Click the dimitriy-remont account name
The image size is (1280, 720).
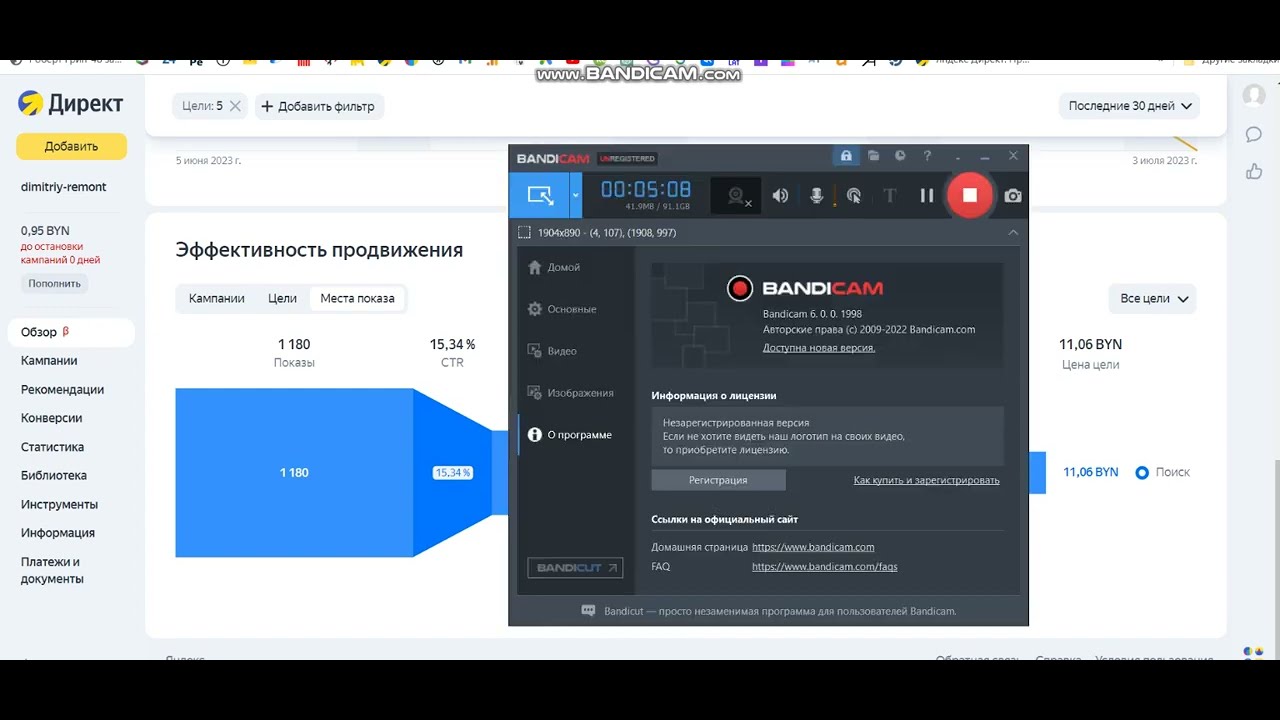(63, 187)
